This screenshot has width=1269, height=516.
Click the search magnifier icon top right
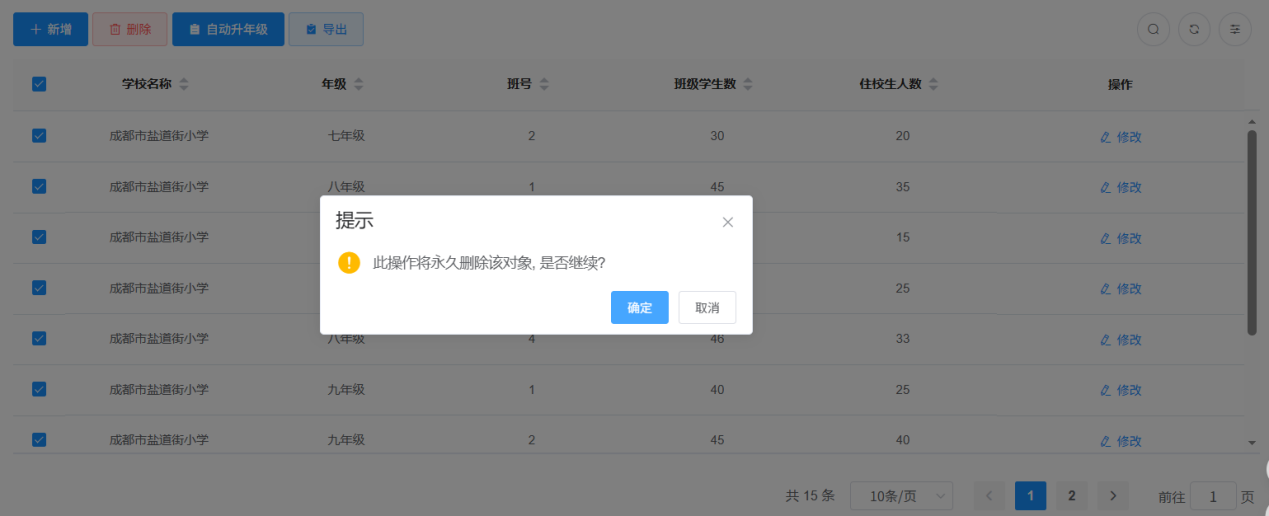tap(1153, 30)
